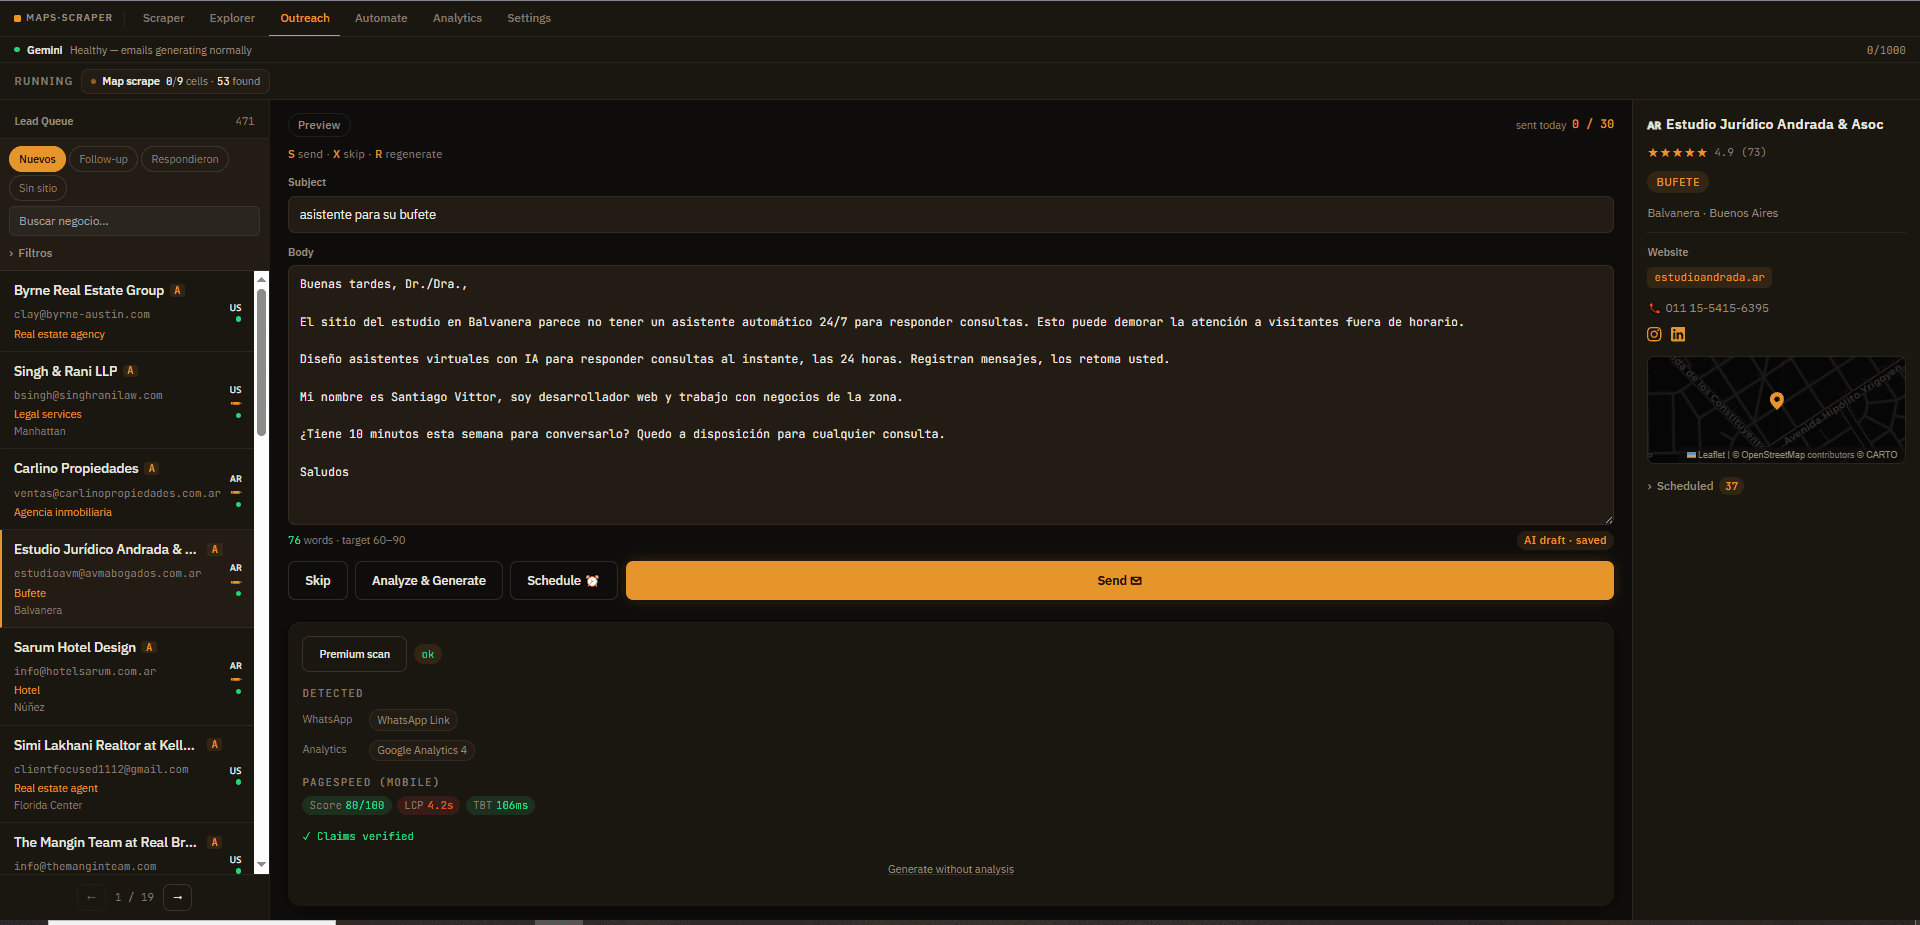This screenshot has width=1920, height=925.
Task: Open the Instagram profile icon
Action: pos(1654,334)
